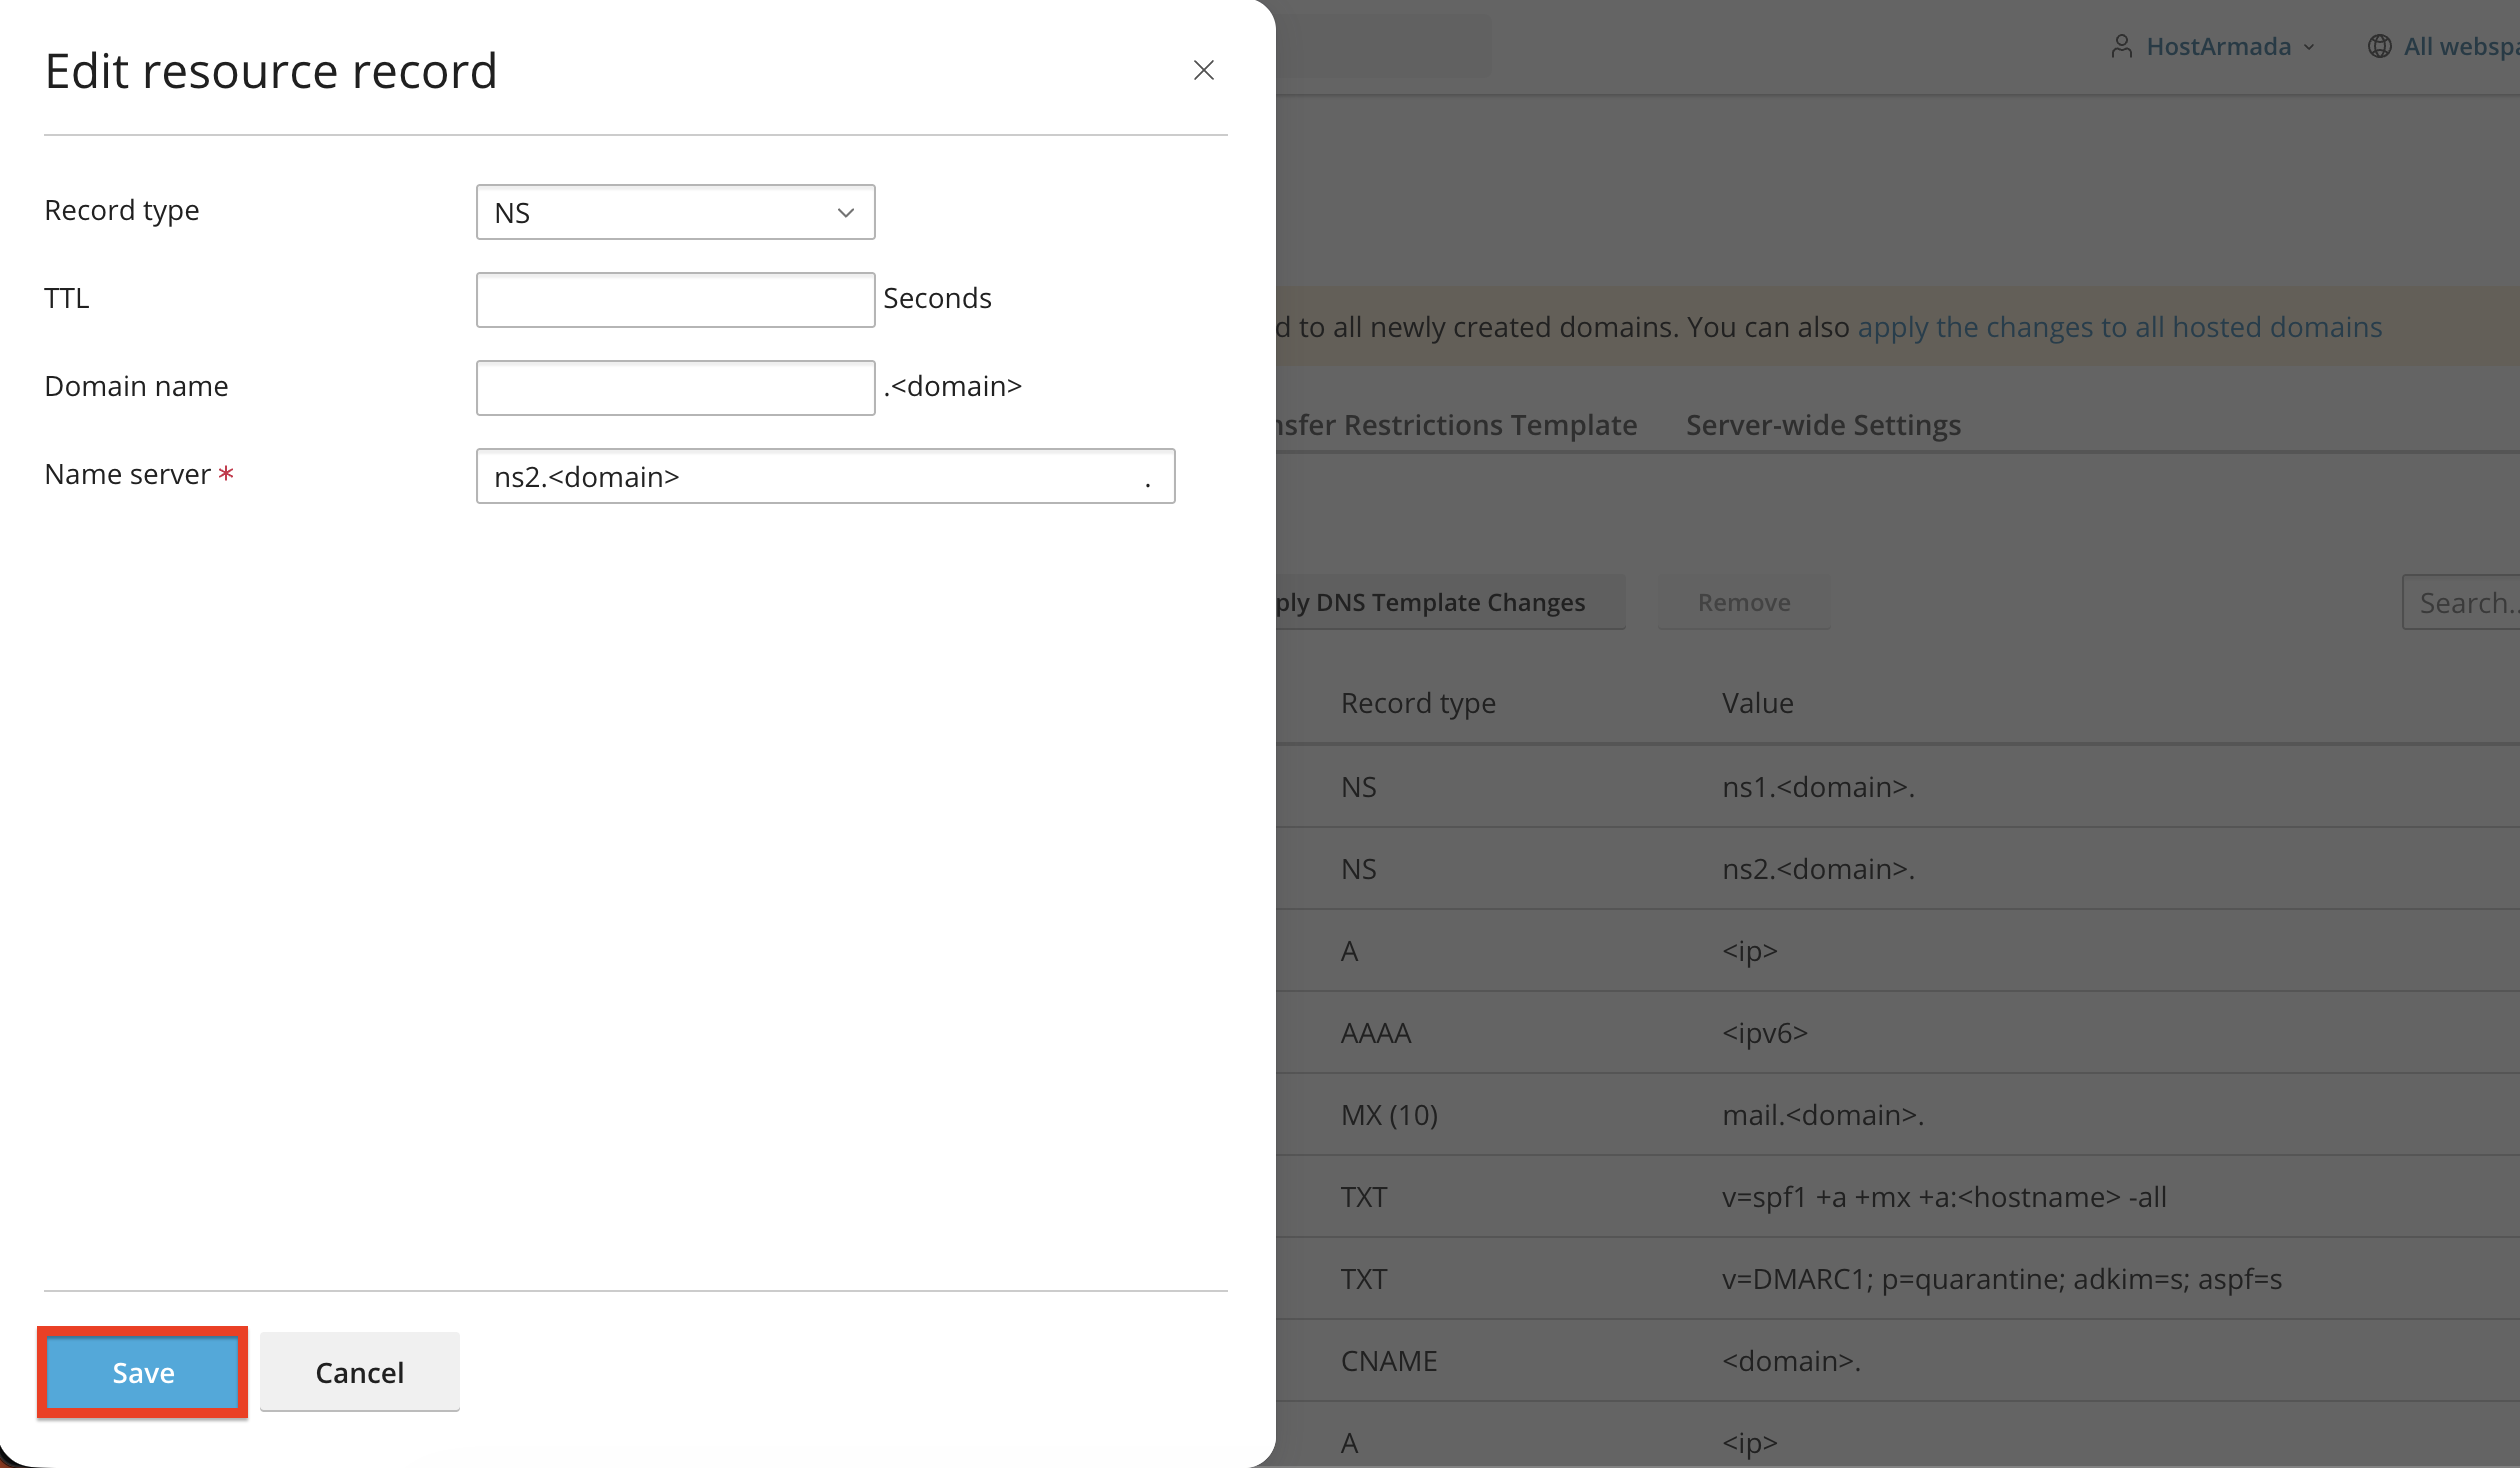Sort by the Record type column header
Screen dimensions: 2520x1468
[1418, 703]
